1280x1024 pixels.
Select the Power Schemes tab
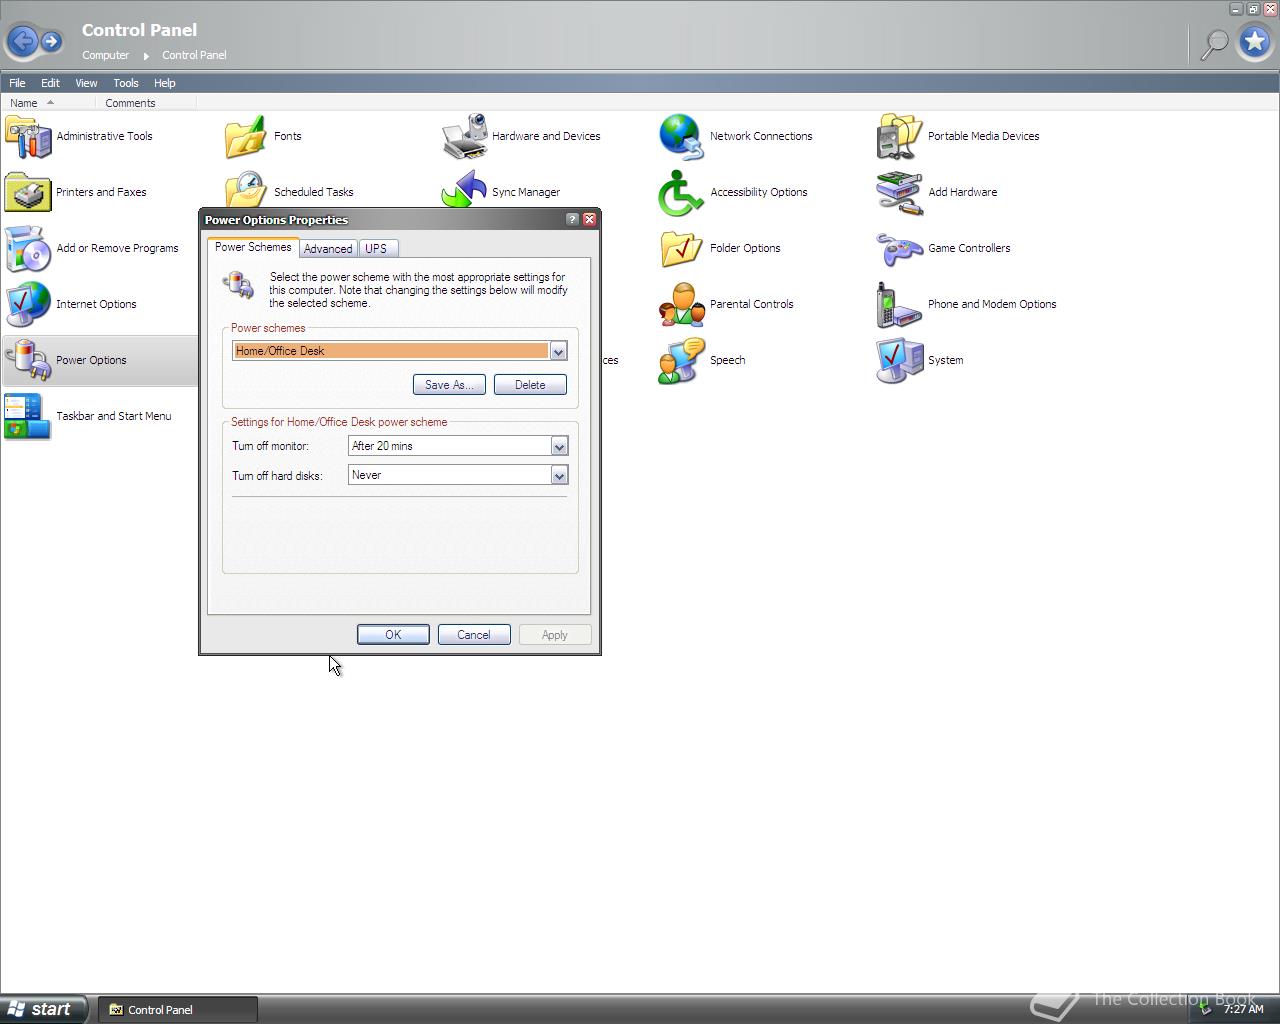[253, 247]
